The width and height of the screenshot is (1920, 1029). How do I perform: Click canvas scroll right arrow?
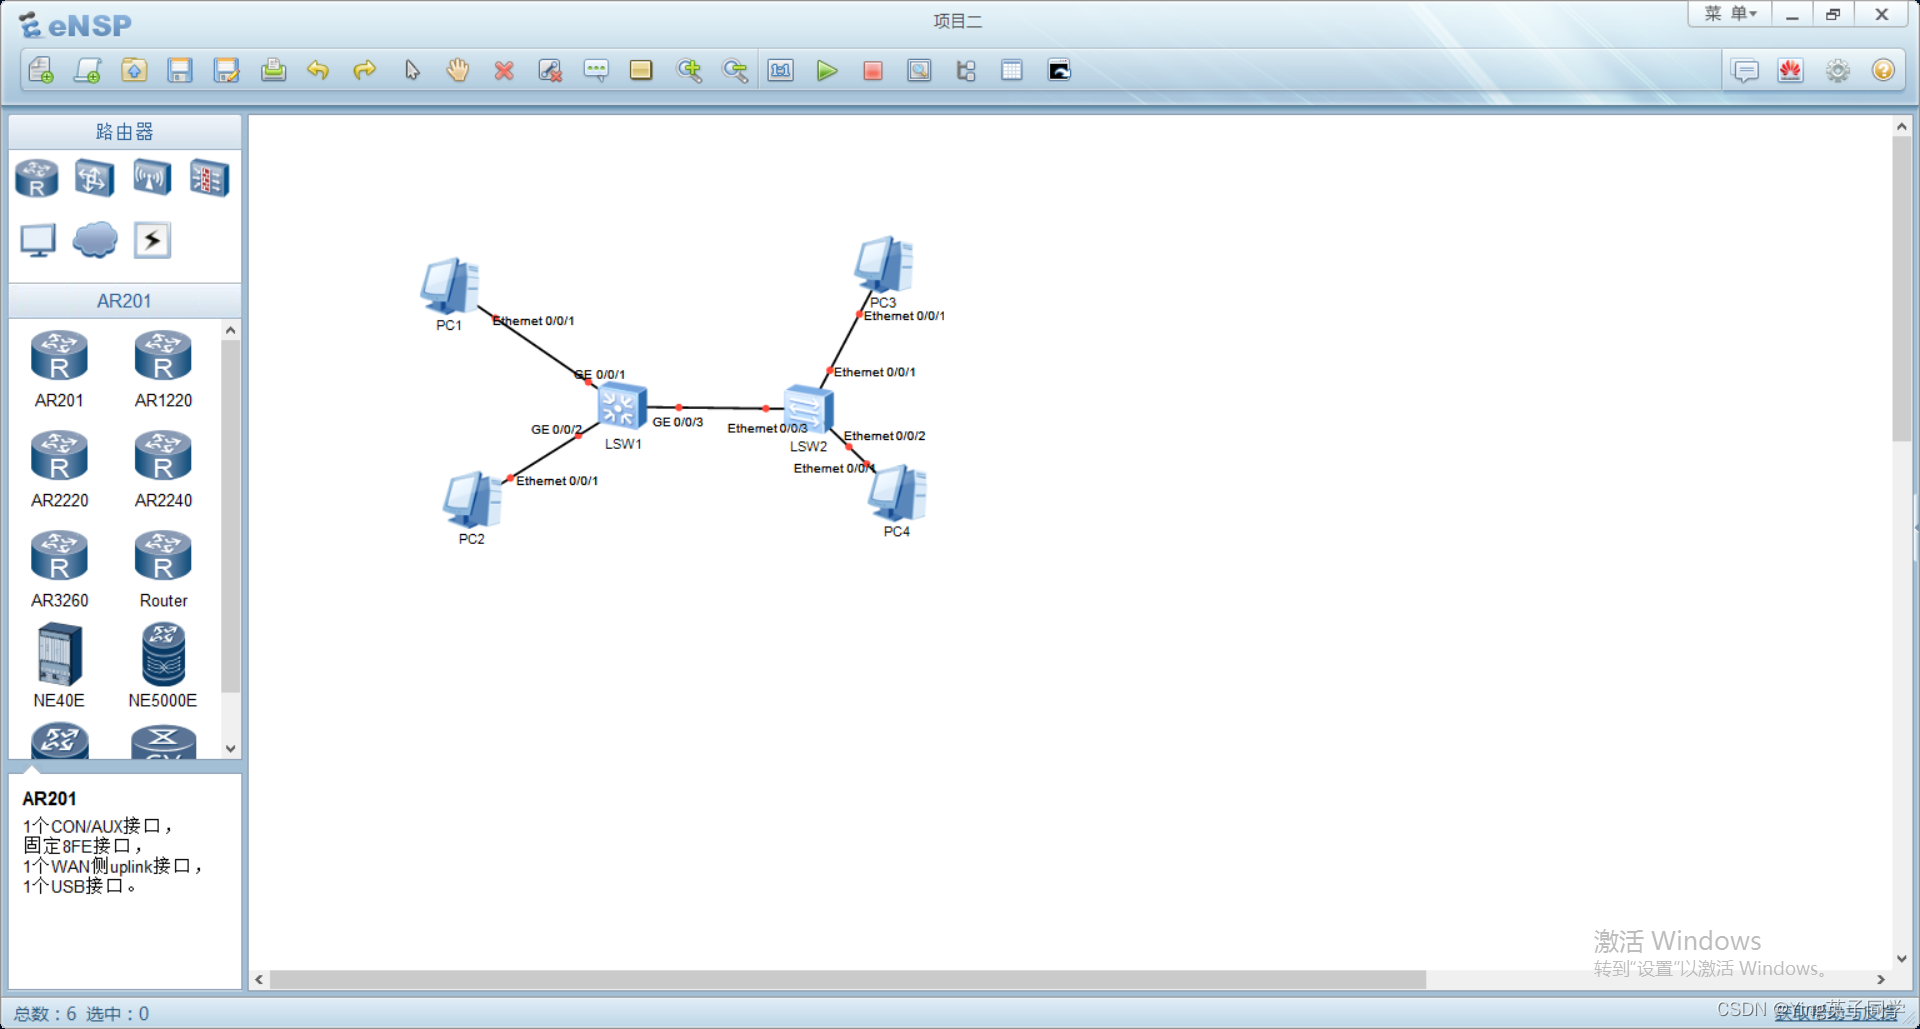coord(1881,980)
